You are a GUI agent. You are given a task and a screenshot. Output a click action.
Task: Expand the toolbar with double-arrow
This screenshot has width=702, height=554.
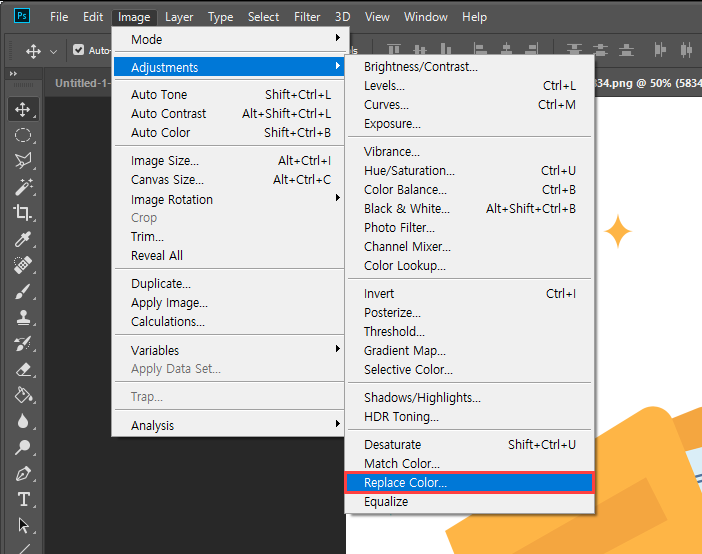coord(13,73)
